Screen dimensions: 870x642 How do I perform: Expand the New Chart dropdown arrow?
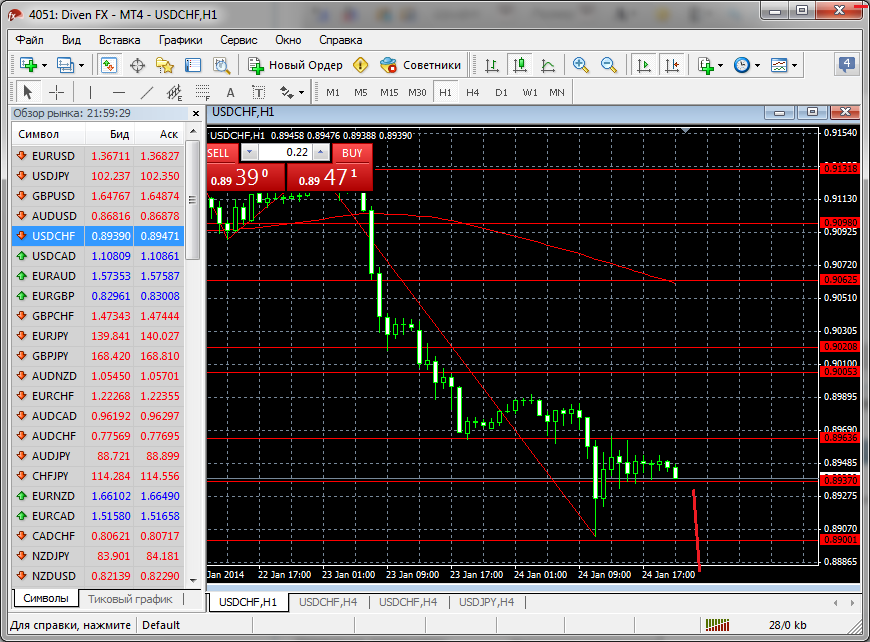(44, 66)
